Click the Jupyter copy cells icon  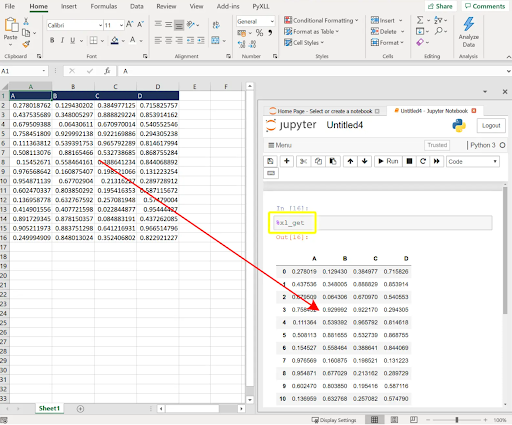318,161
